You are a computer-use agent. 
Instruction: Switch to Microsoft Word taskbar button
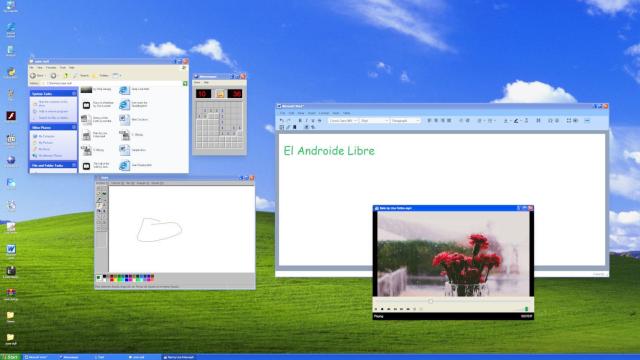click(39, 357)
